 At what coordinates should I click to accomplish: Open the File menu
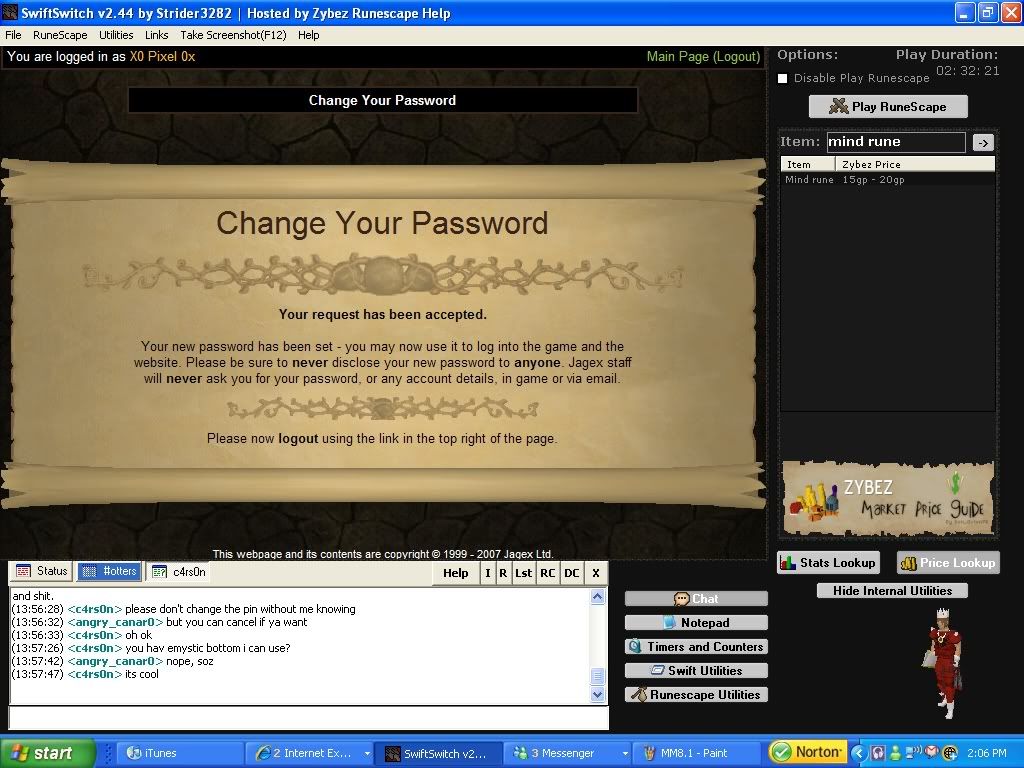(x=13, y=35)
